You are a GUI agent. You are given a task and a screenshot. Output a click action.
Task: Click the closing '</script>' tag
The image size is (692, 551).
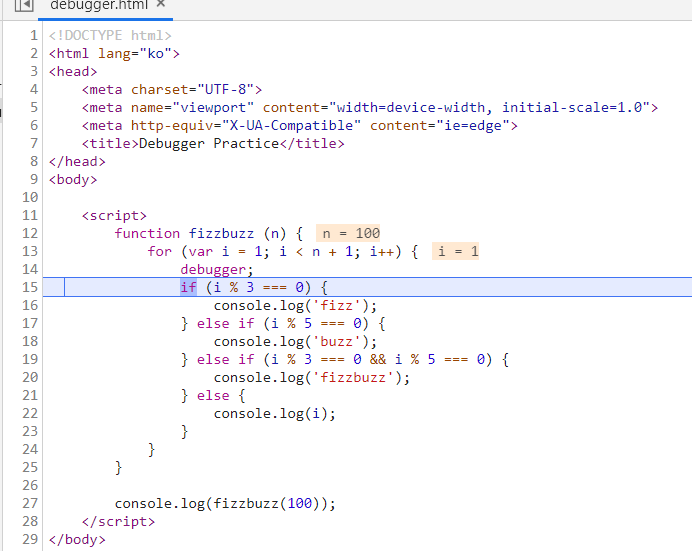118,521
